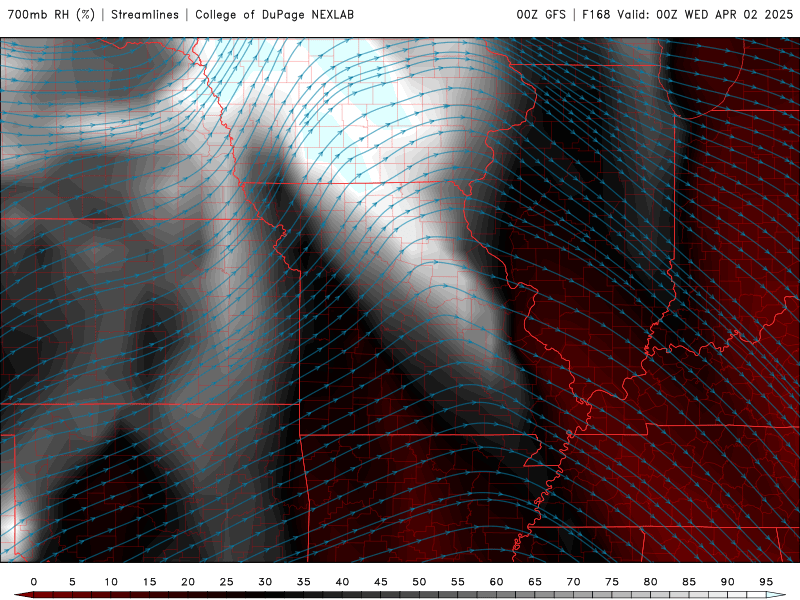Pick the "35" label on the color scale

(x=303, y=582)
